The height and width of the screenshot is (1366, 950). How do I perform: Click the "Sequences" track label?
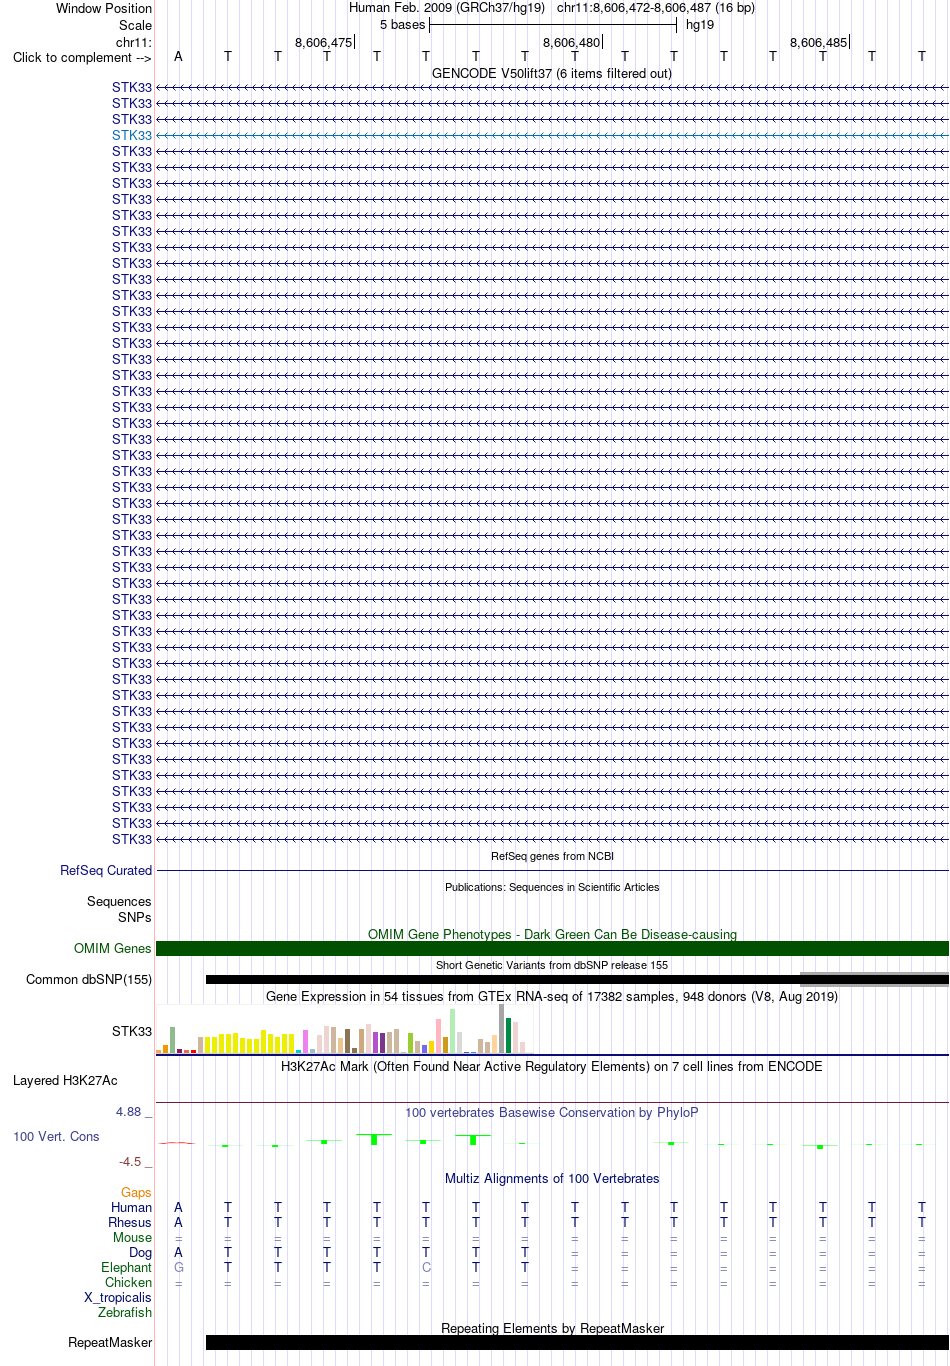click(119, 901)
